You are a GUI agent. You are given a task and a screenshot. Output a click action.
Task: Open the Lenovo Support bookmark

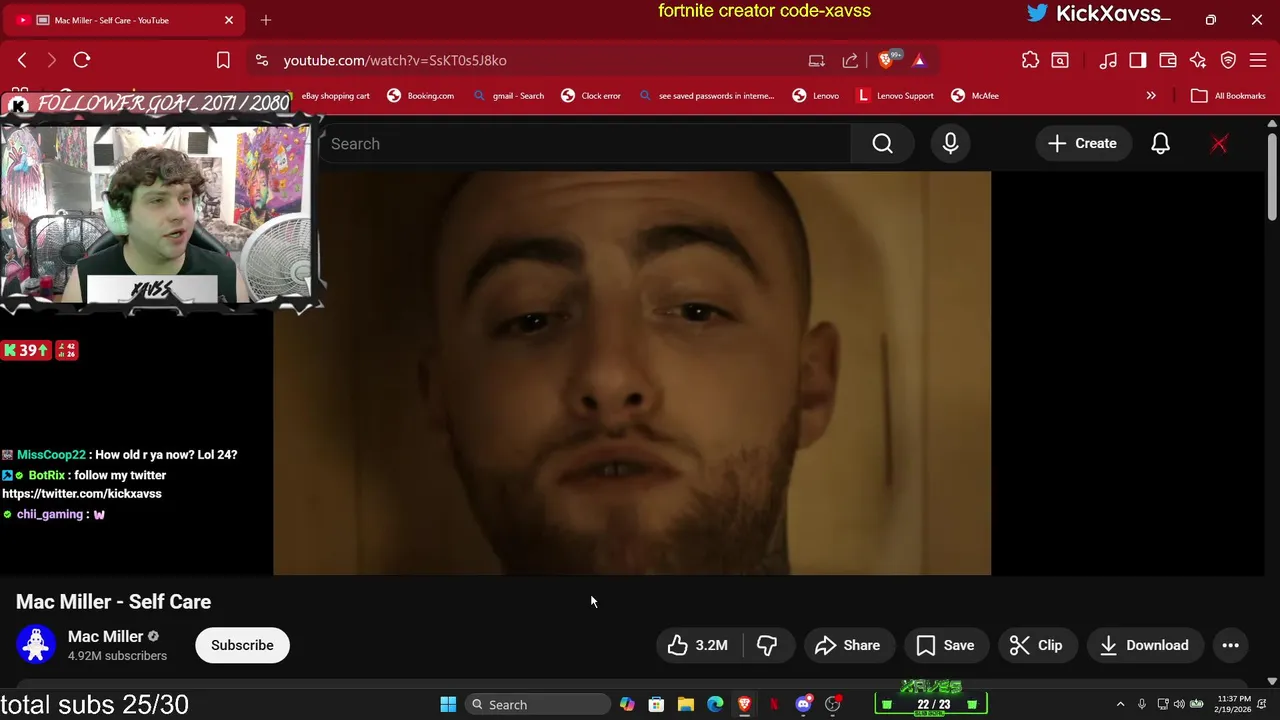pos(896,96)
